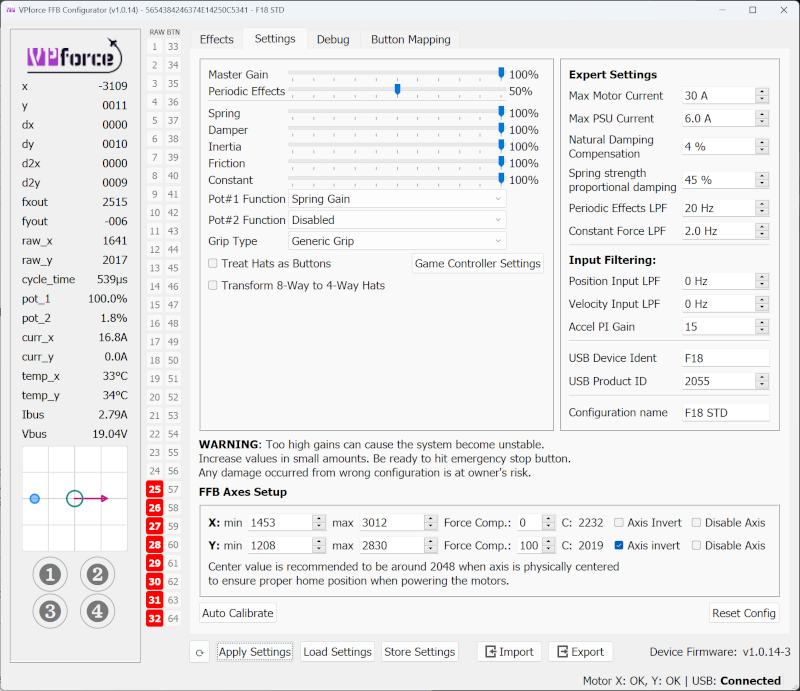
Task: Click Apply Settings button
Action: (x=254, y=652)
